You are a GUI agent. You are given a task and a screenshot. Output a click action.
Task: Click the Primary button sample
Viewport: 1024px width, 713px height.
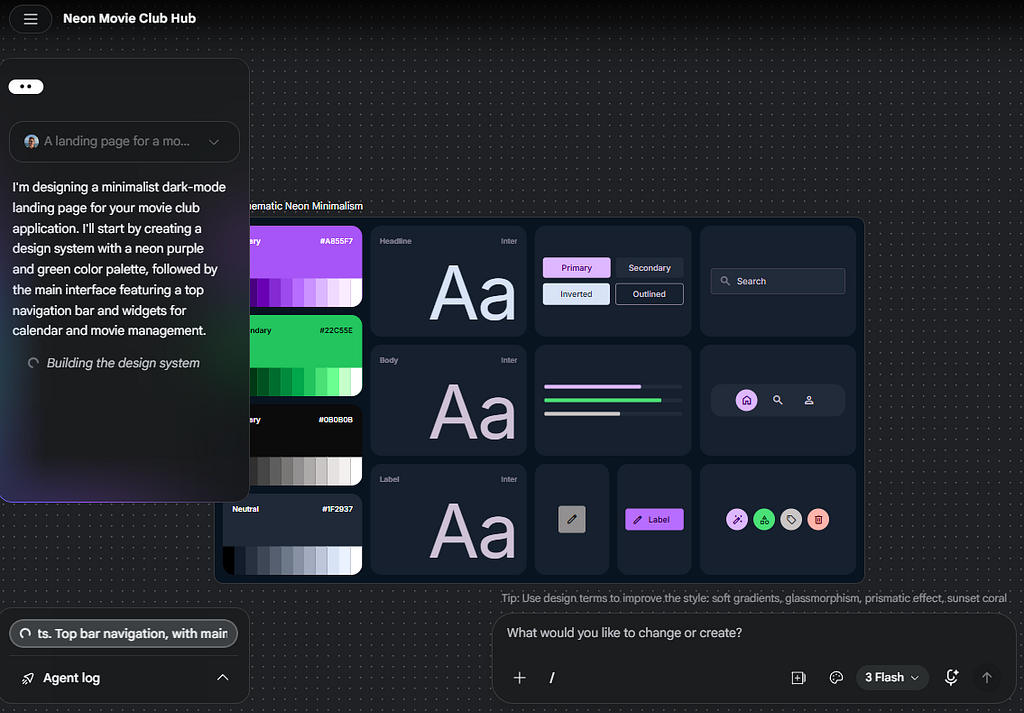click(x=577, y=268)
